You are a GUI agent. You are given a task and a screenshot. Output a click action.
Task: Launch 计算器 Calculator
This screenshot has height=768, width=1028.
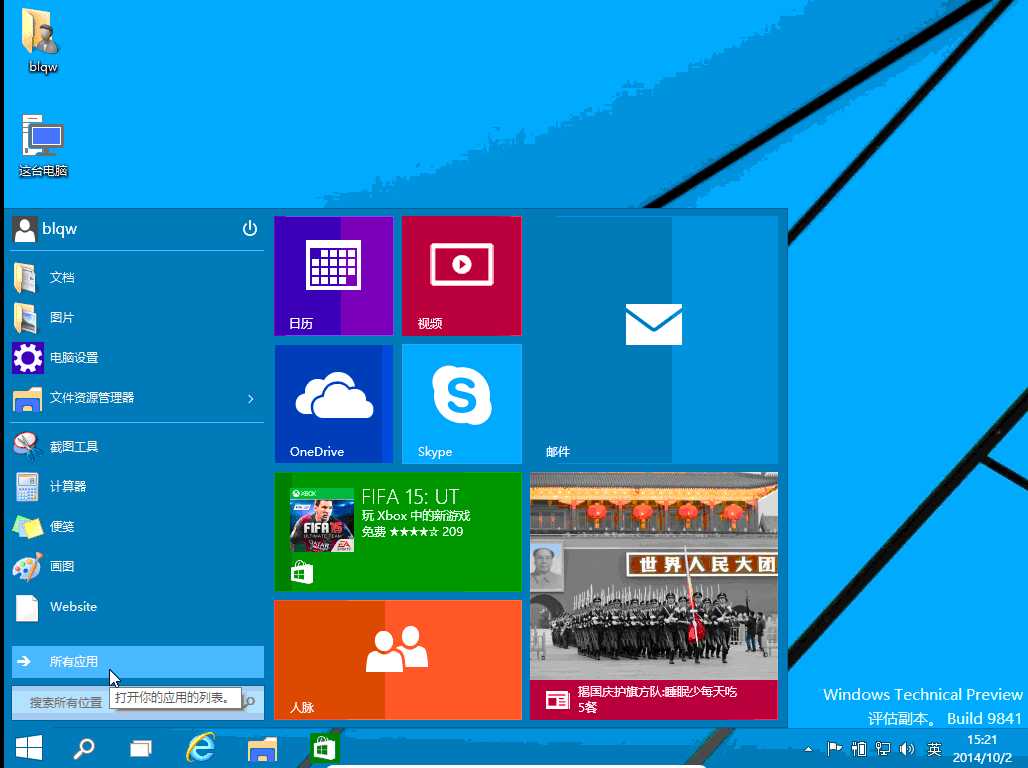[x=138, y=487]
